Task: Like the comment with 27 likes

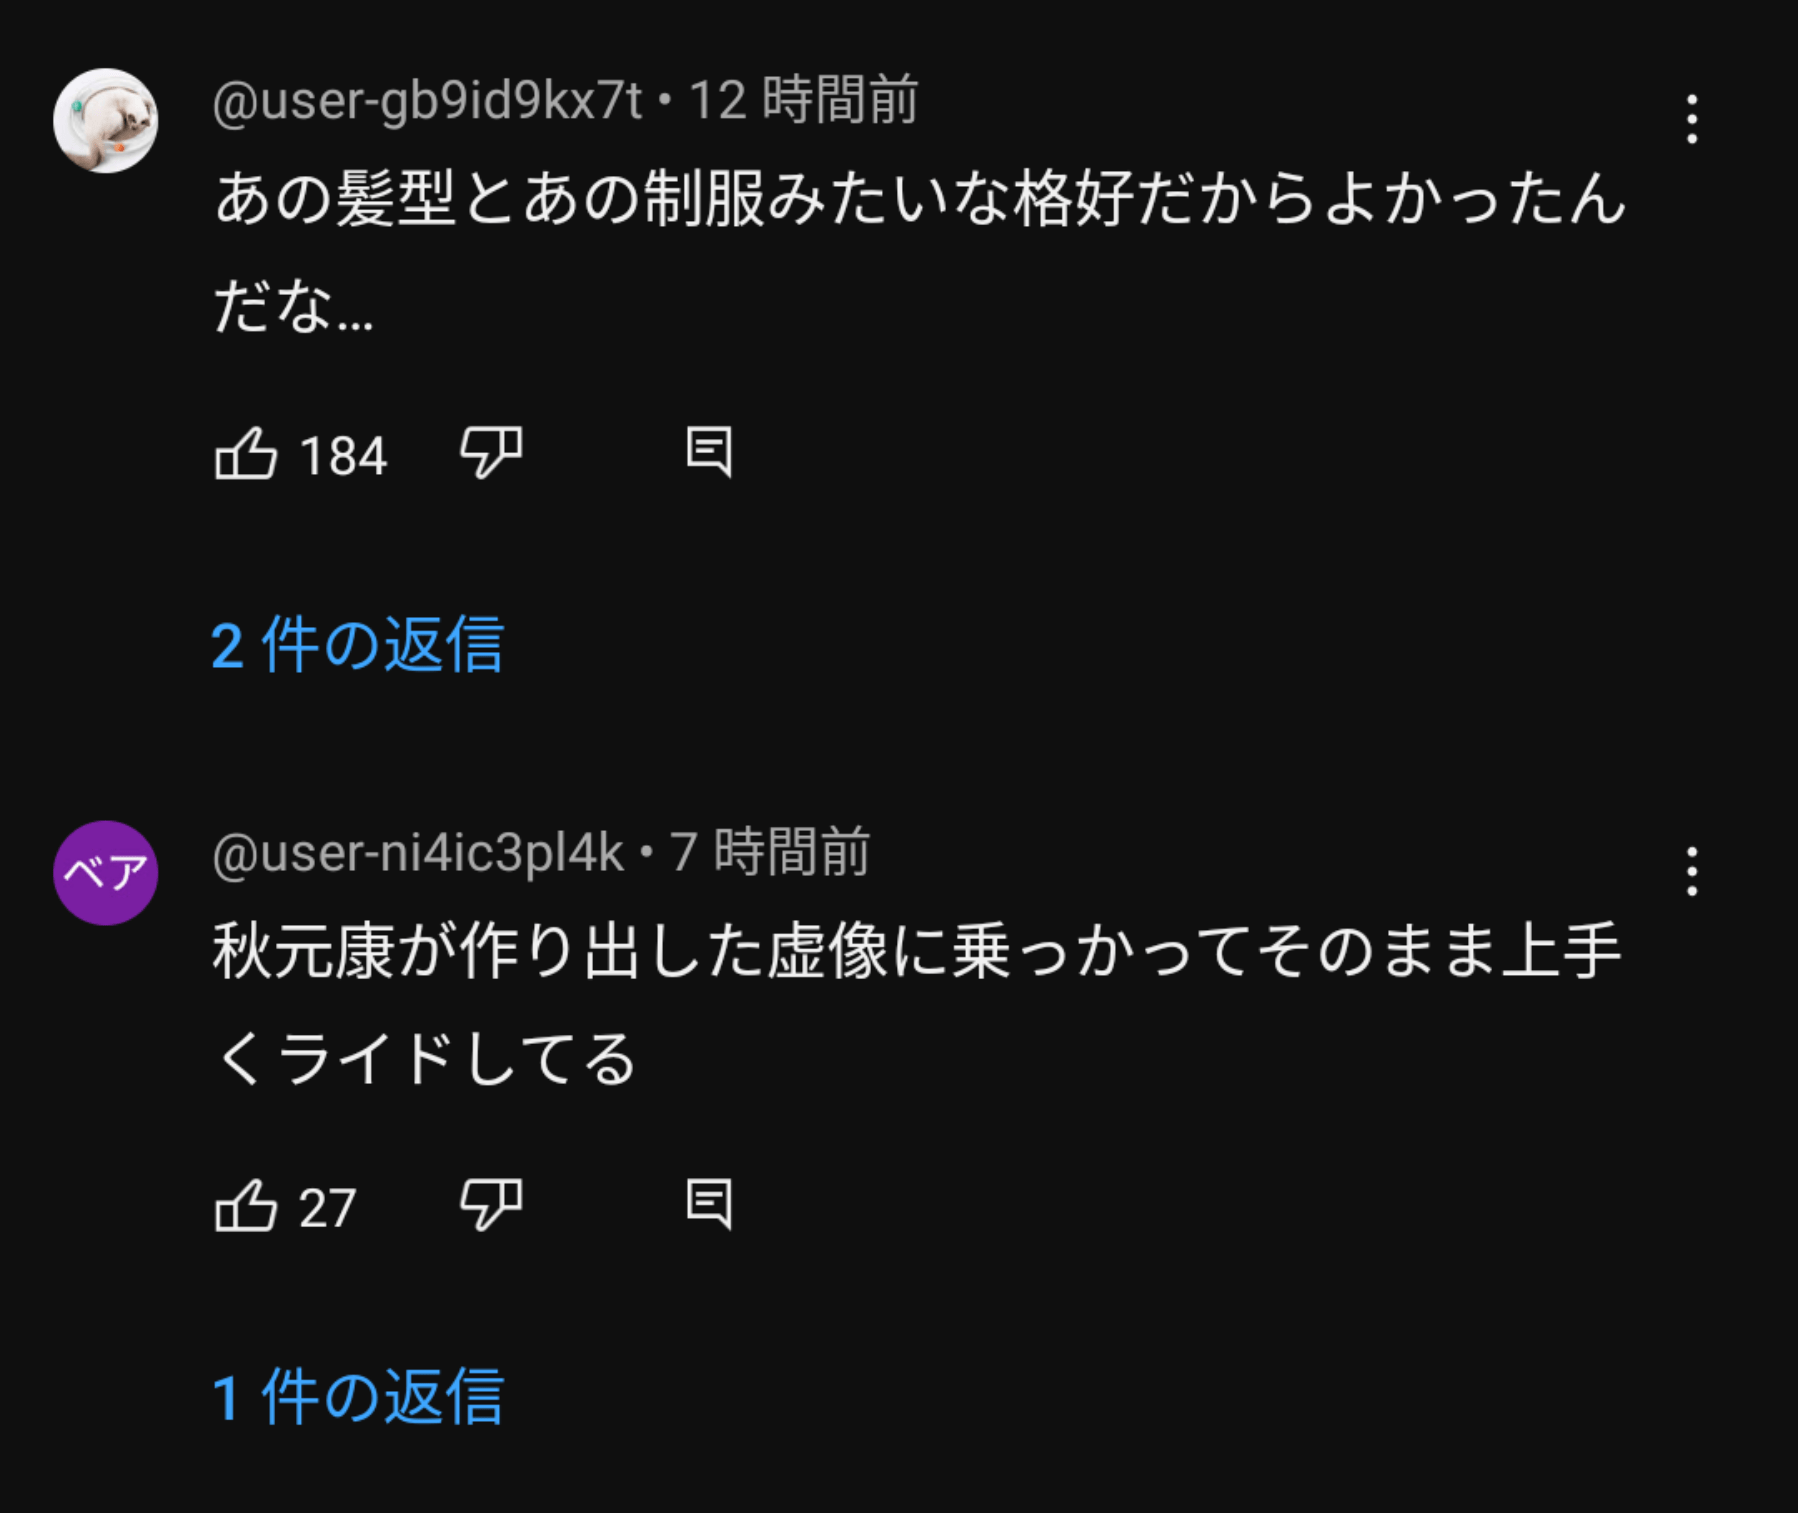Action: (x=246, y=1206)
